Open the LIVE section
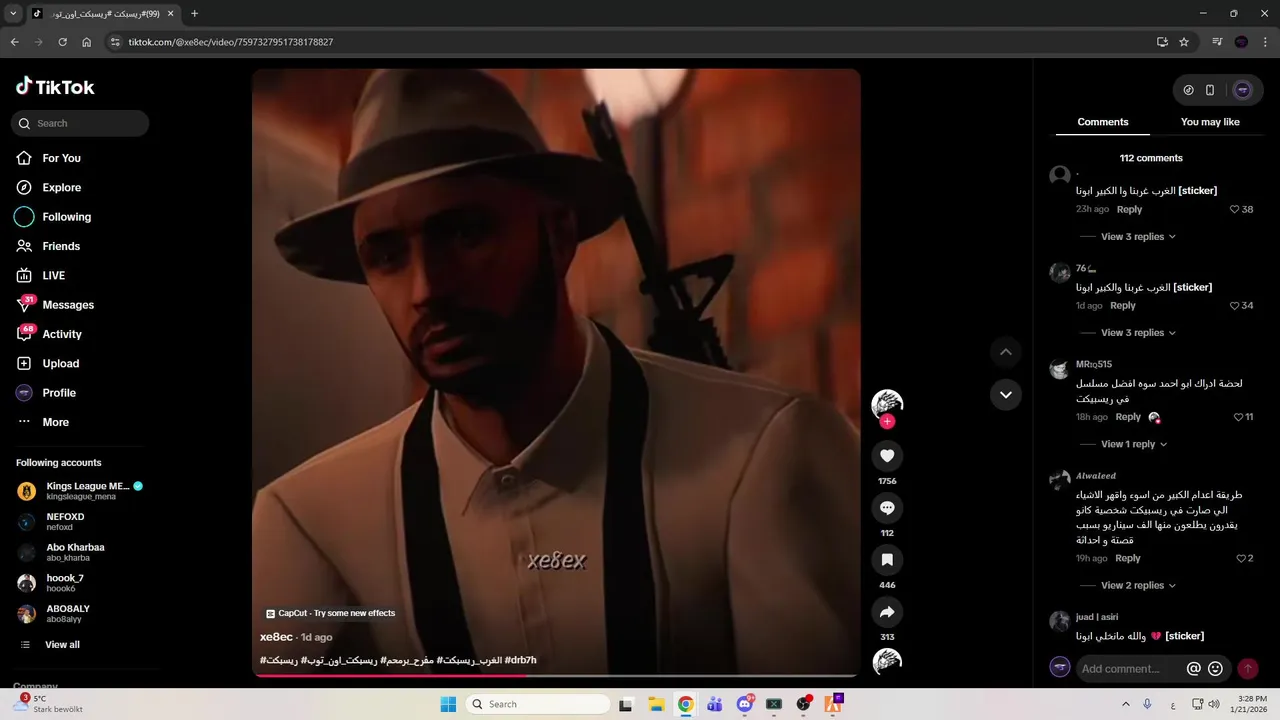This screenshot has width=1280, height=720. 53,275
